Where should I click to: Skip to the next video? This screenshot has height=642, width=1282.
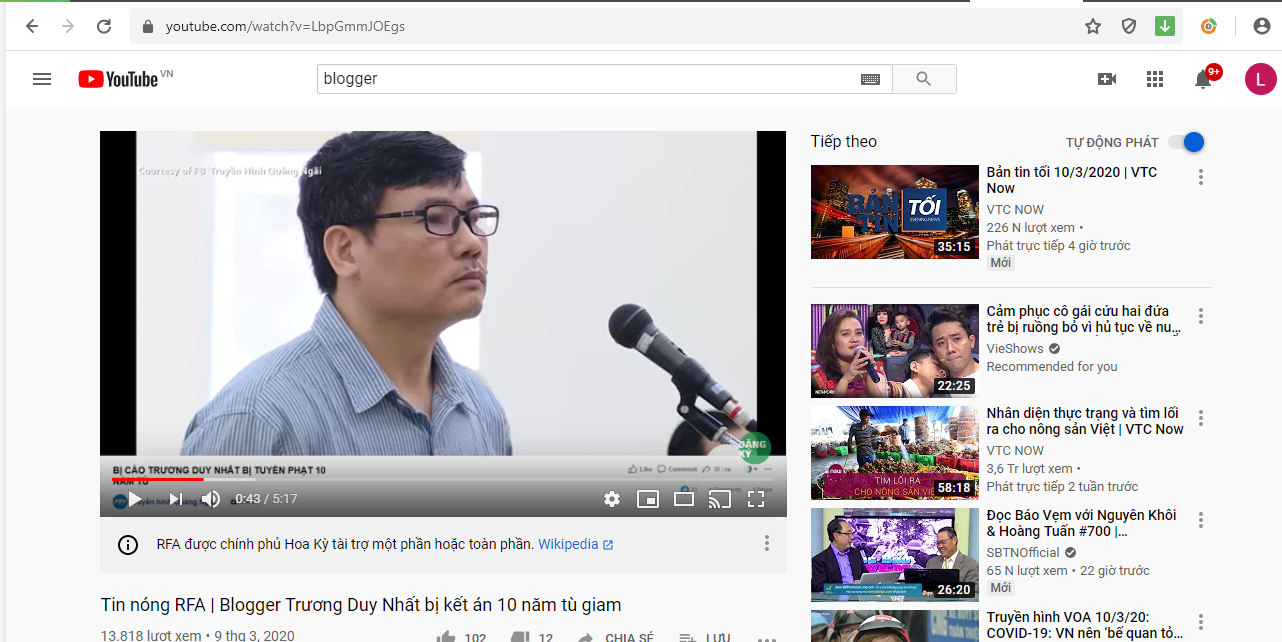175,499
